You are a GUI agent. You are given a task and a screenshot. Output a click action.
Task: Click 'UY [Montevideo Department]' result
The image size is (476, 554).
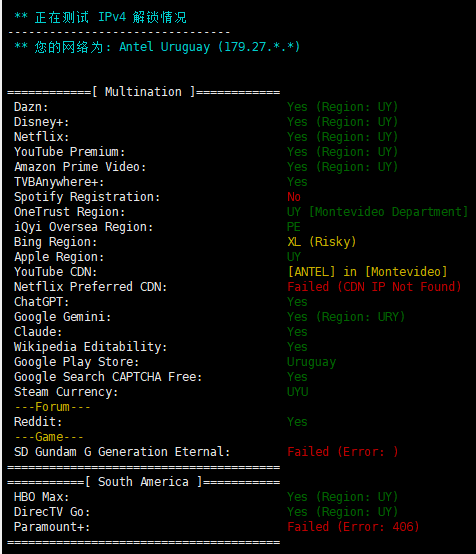(377, 212)
